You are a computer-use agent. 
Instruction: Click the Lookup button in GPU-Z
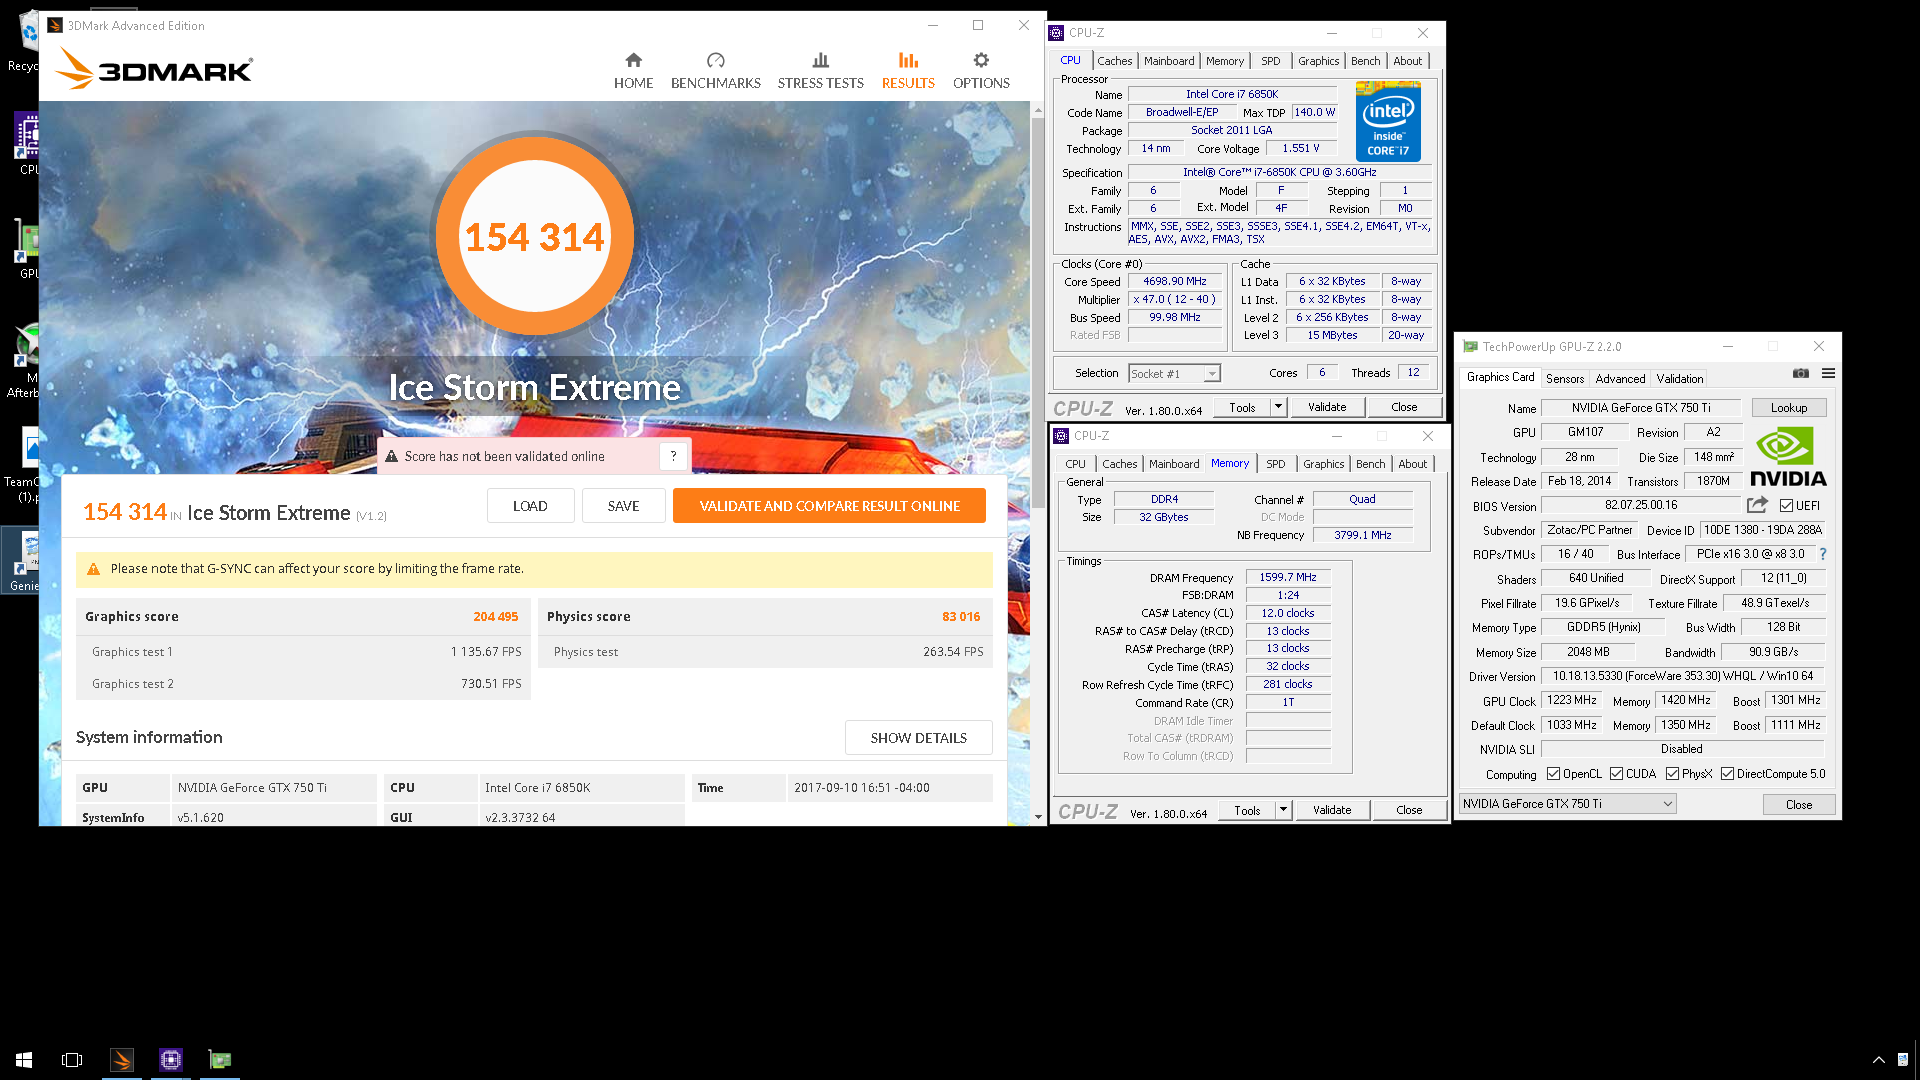[x=1788, y=408]
